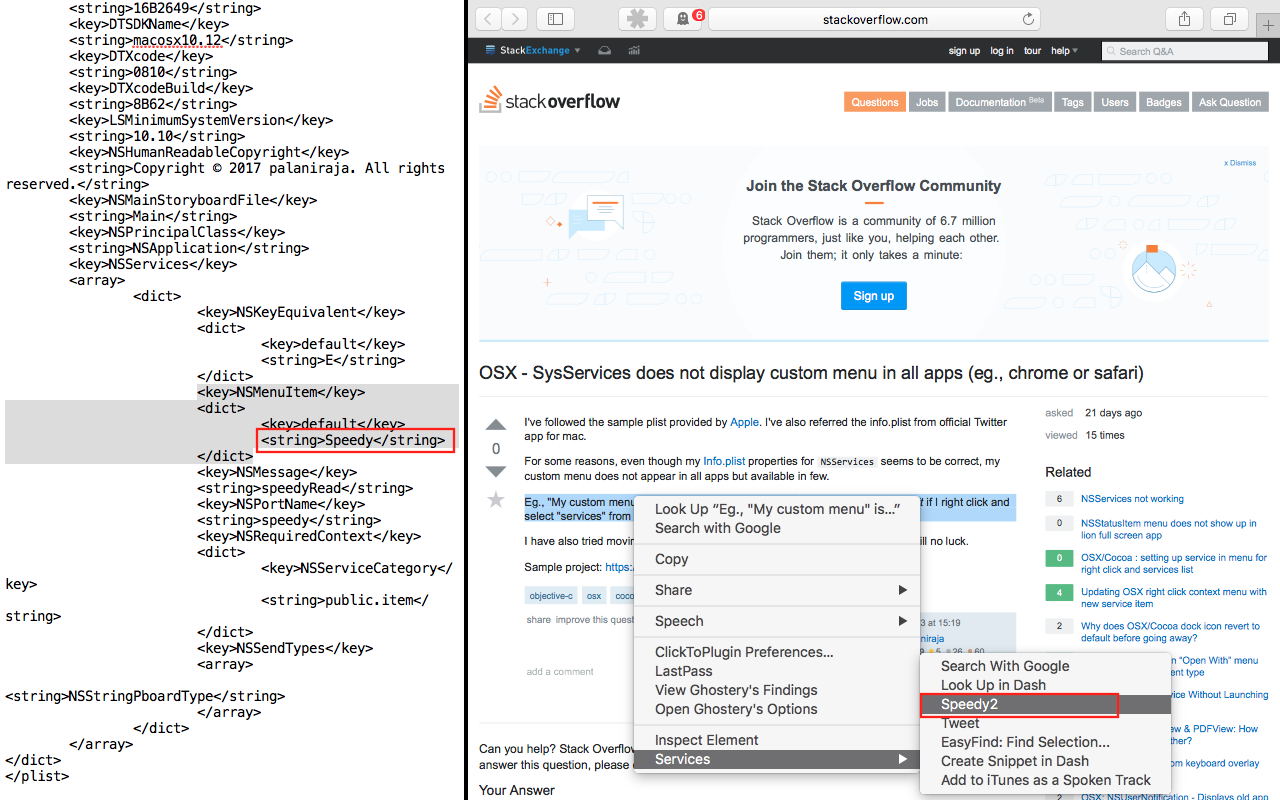The width and height of the screenshot is (1280, 800).
Task: Focus the Search Q&A field
Action: (1185, 51)
